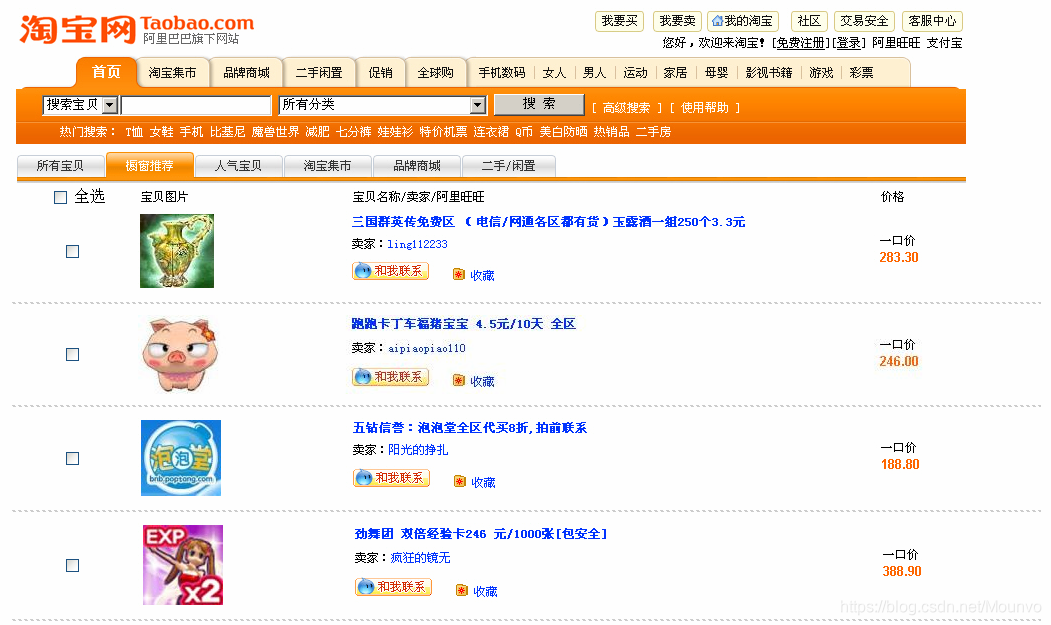The width and height of the screenshot is (1051, 625).
Task: Open the 彩票 category link
Action: [861, 73]
